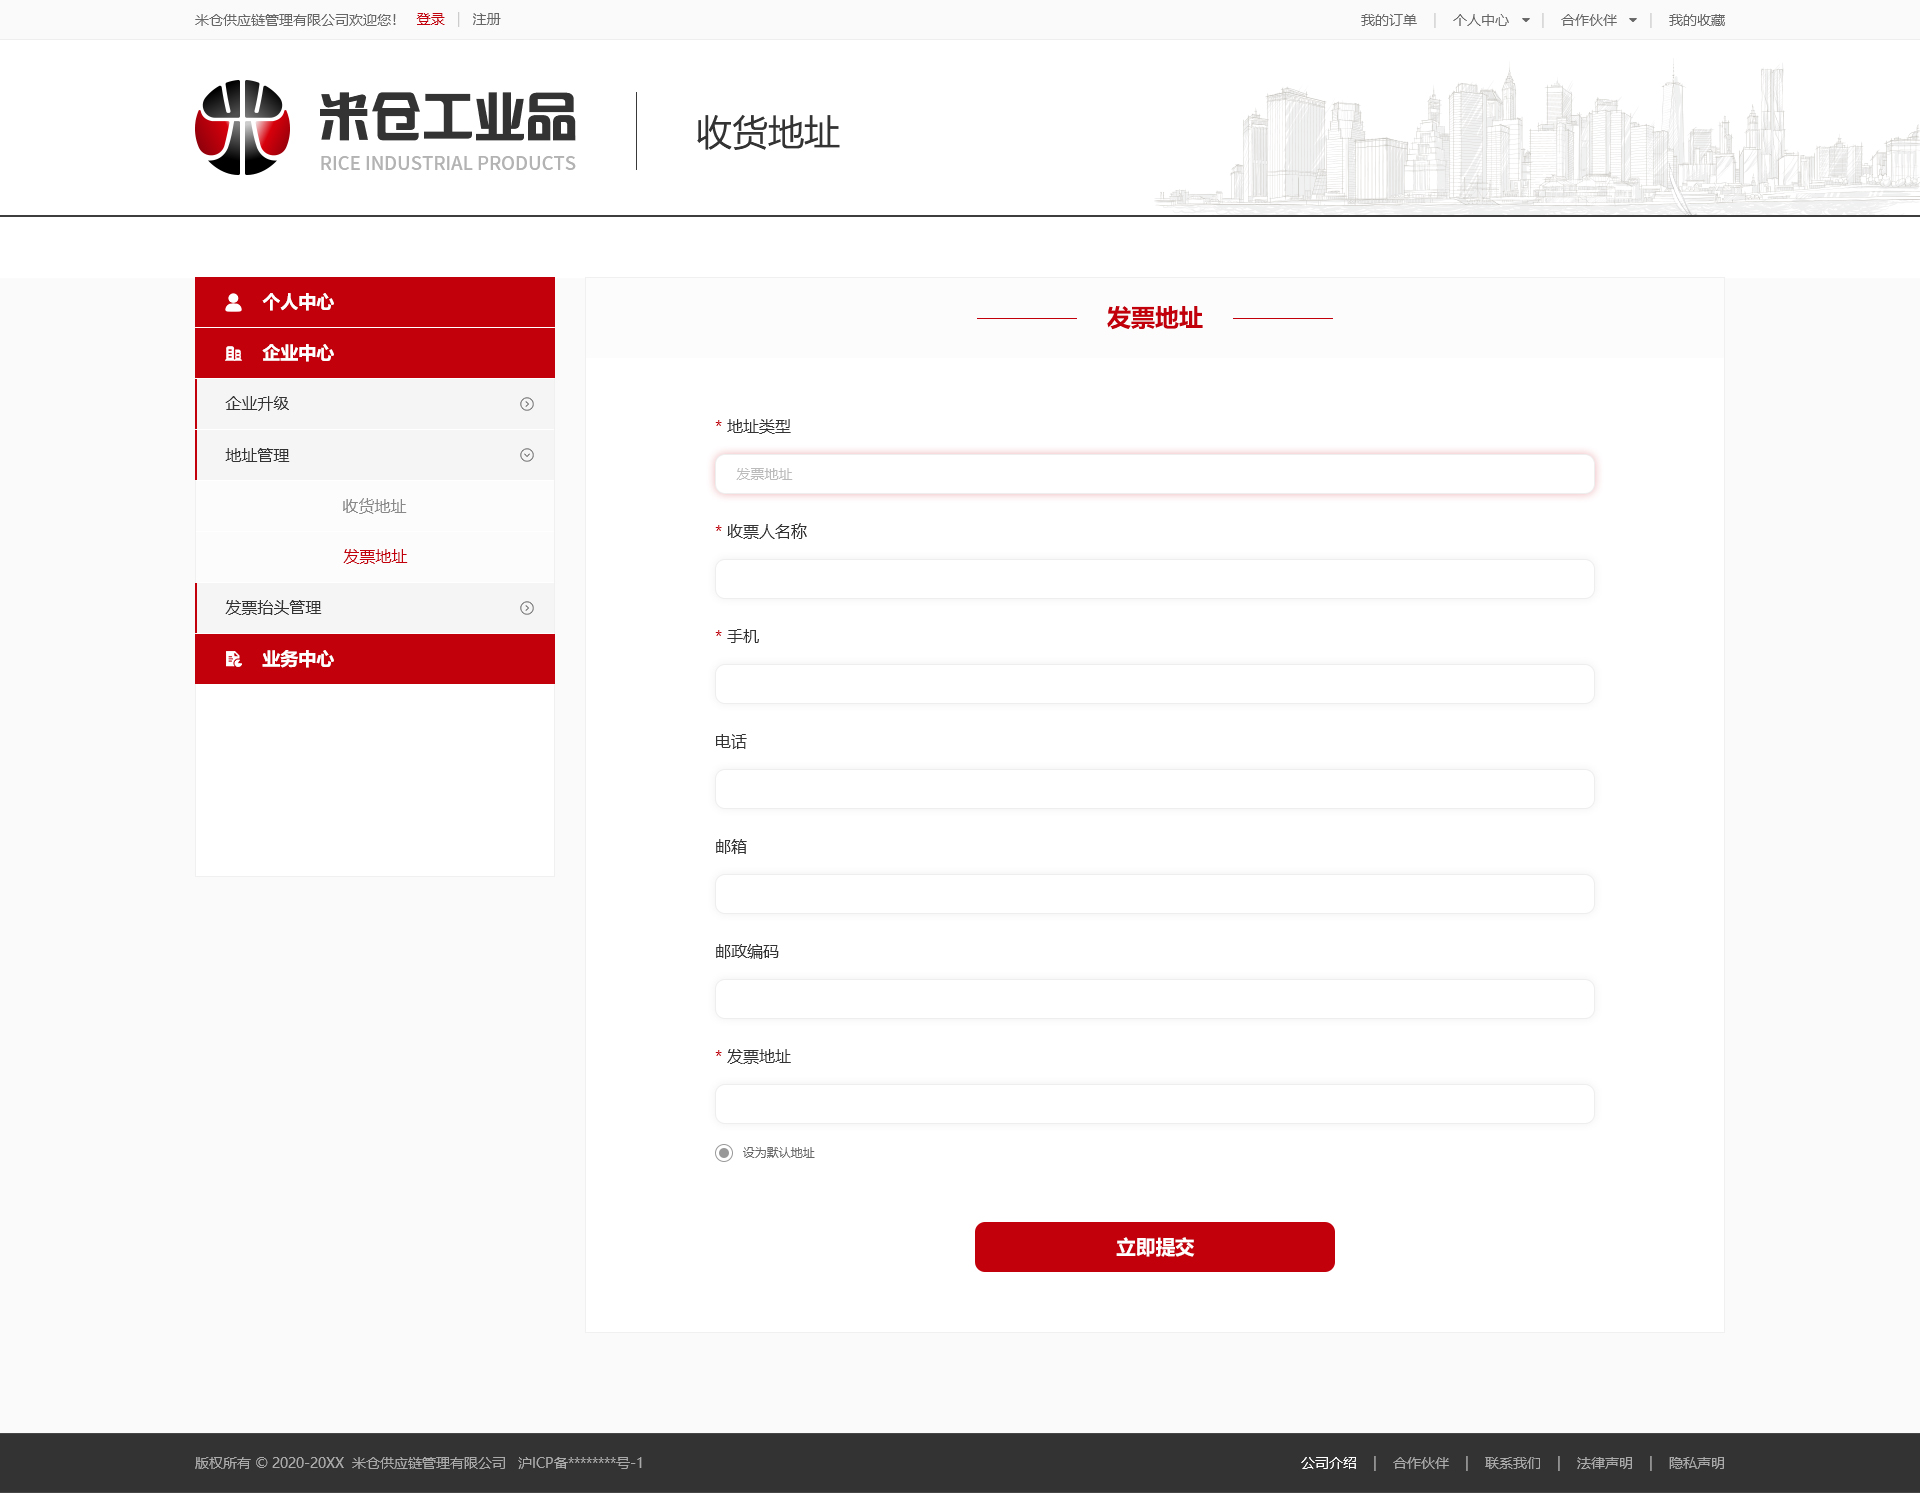
Task: Collapse the 地址管理 section chevron
Action: 527,455
